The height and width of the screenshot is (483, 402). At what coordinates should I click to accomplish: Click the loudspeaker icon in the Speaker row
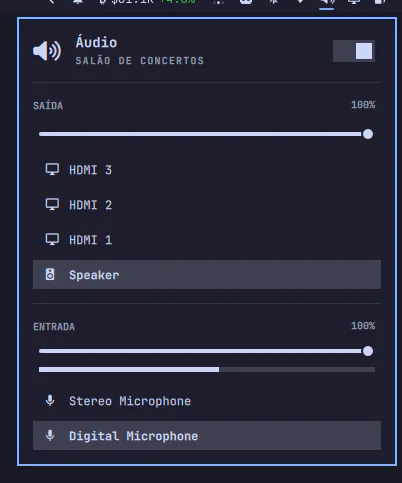point(50,274)
